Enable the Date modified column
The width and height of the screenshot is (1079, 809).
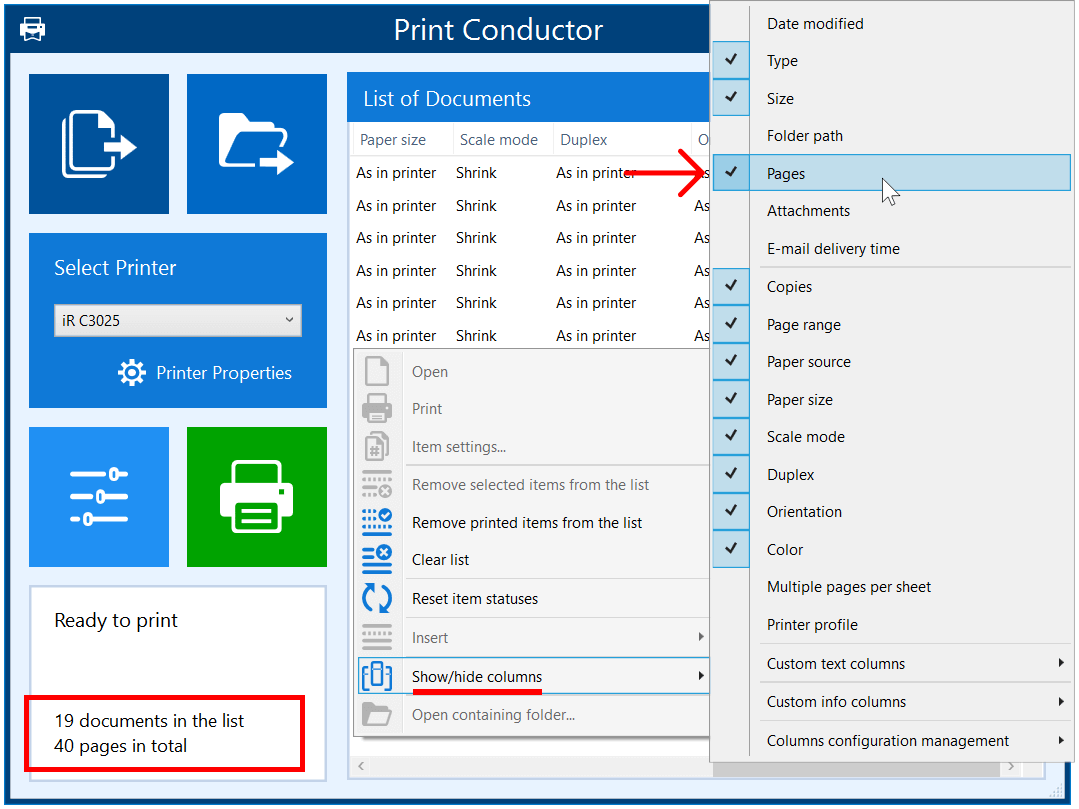pos(814,24)
